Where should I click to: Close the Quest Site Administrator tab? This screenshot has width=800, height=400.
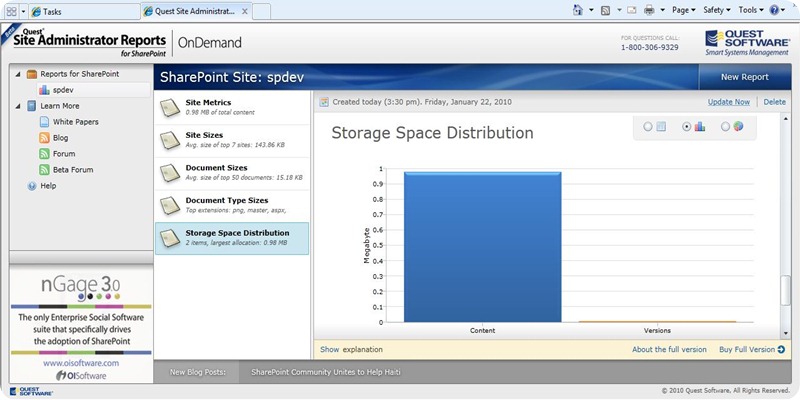click(x=245, y=11)
